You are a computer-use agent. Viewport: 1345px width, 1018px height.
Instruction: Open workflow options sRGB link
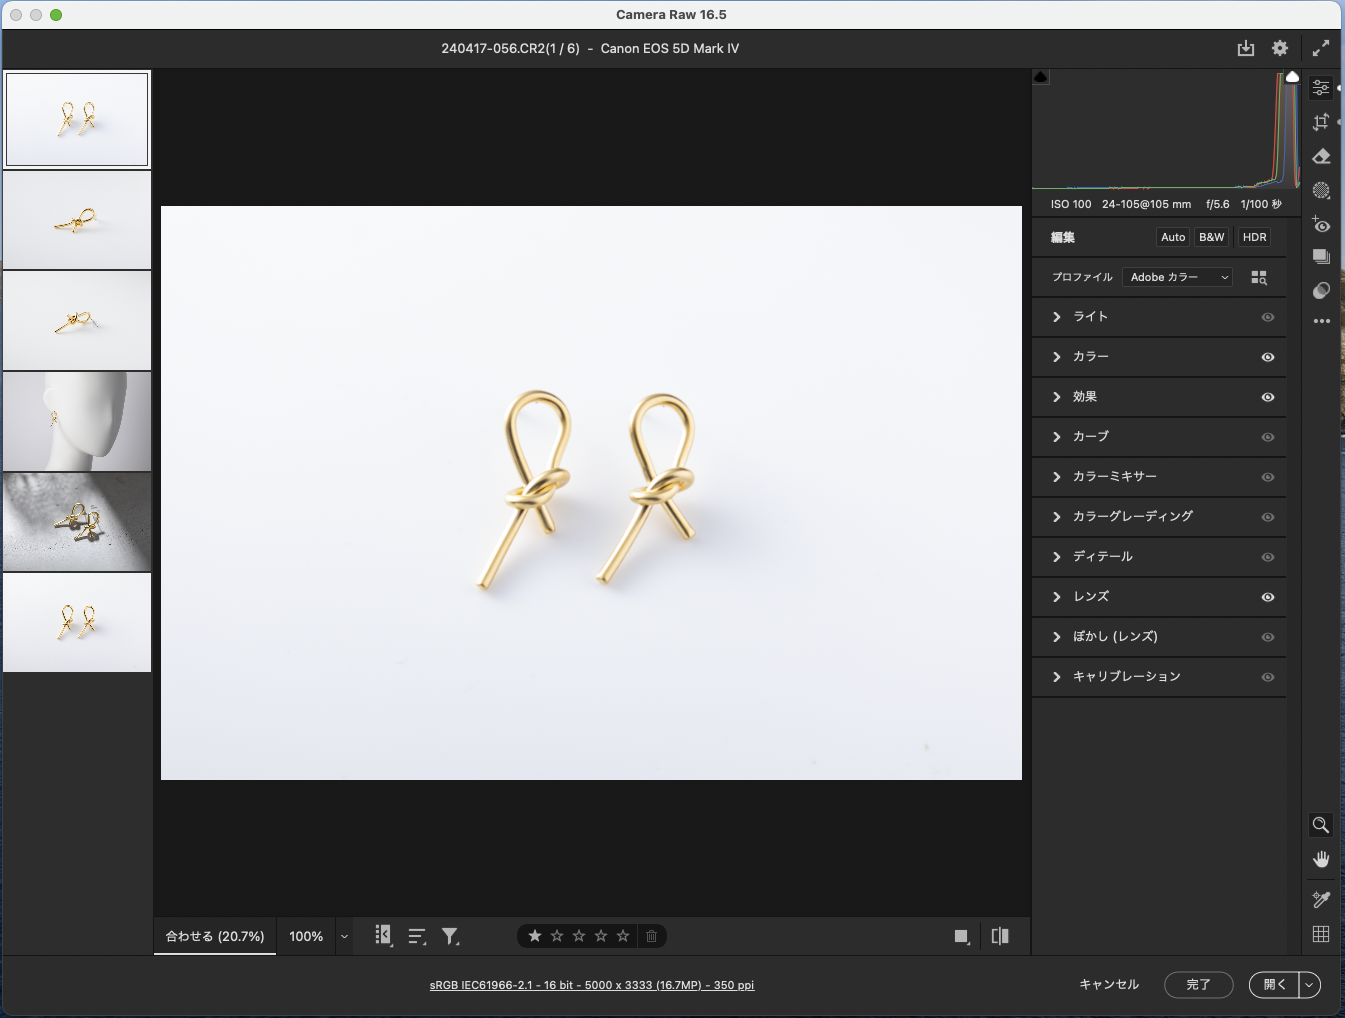[x=592, y=985]
